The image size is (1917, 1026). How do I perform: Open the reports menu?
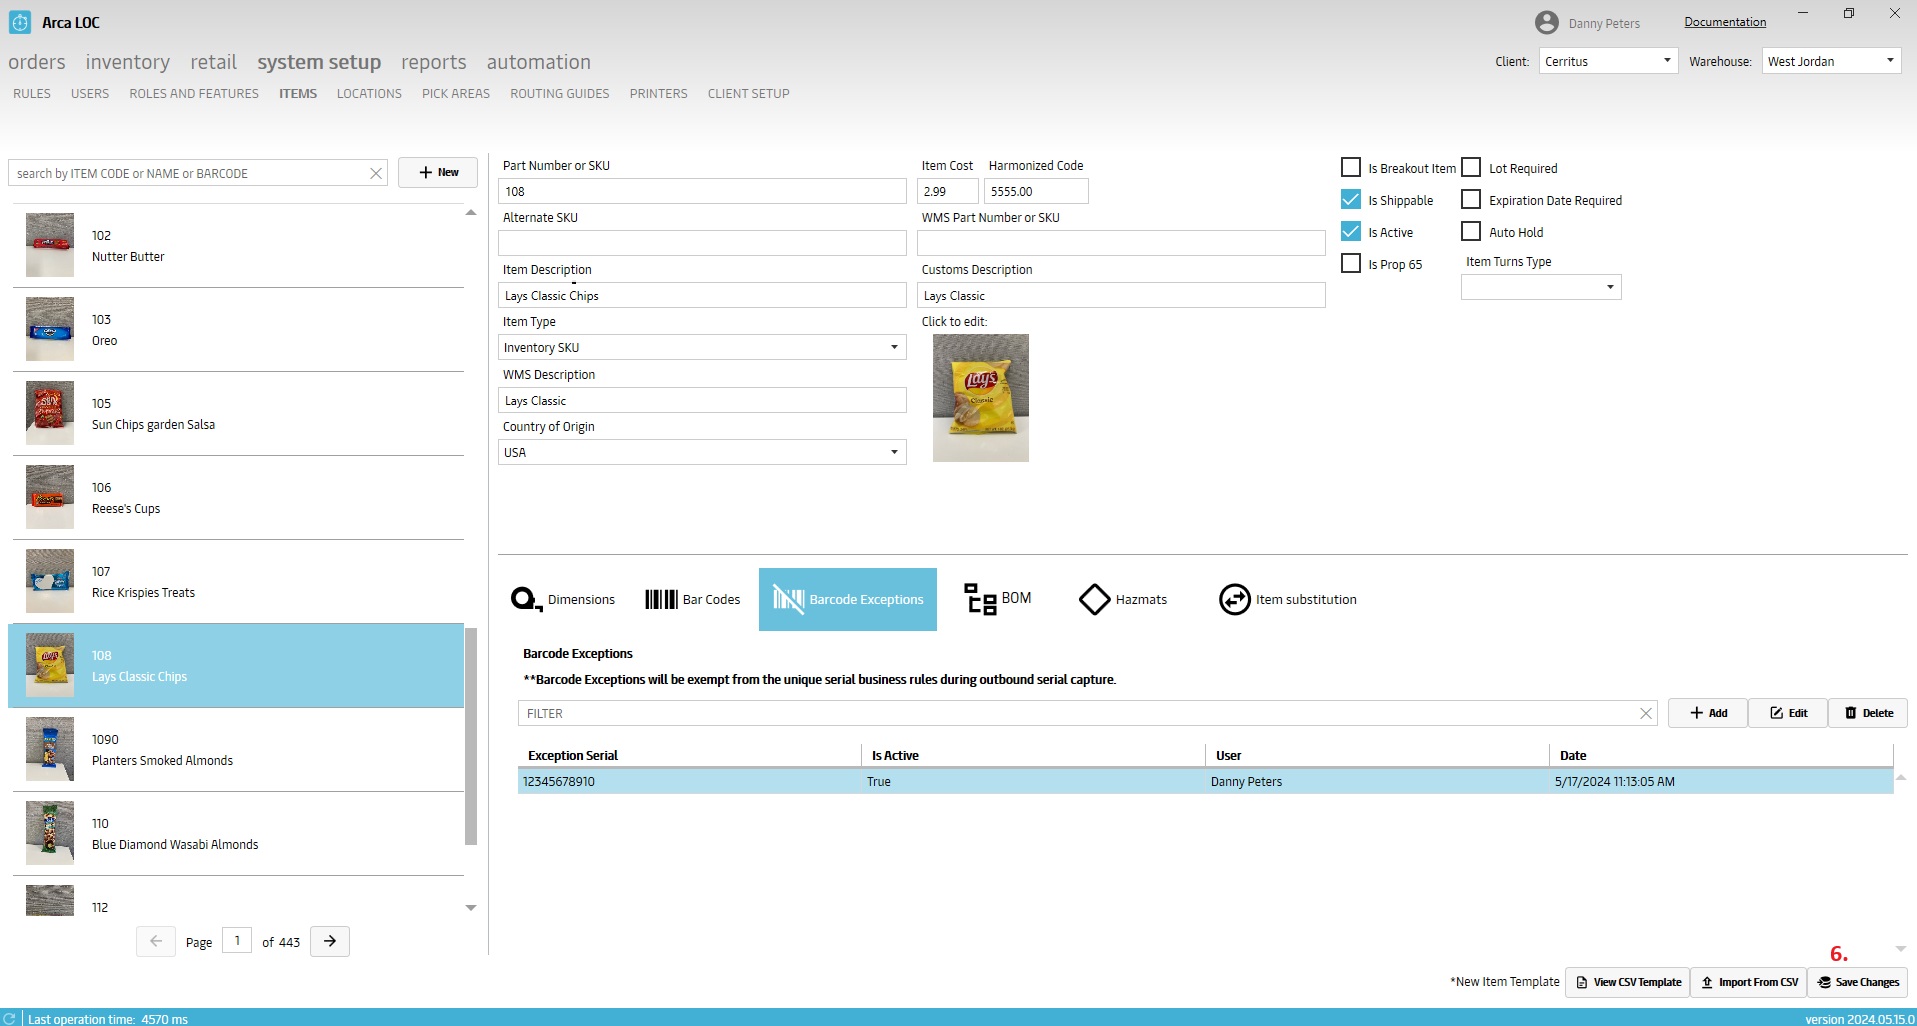tap(434, 62)
